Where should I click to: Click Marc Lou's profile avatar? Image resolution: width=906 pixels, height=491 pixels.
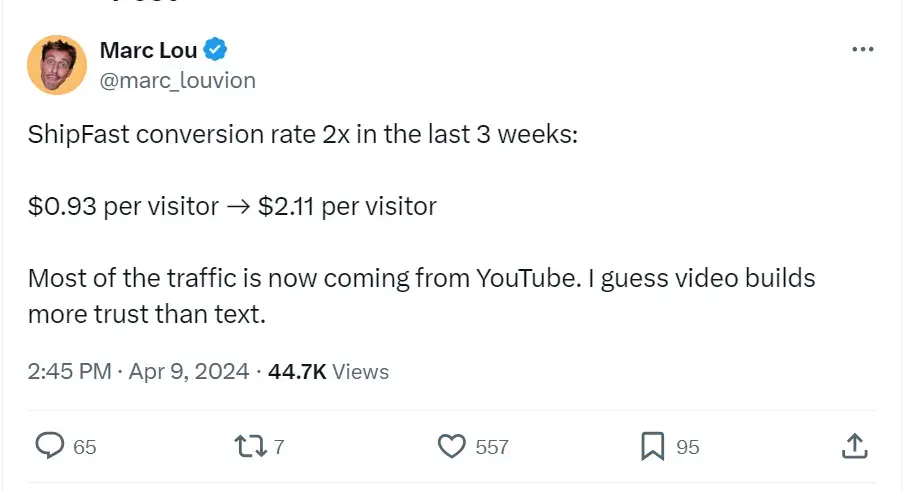pyautogui.click(x=57, y=65)
